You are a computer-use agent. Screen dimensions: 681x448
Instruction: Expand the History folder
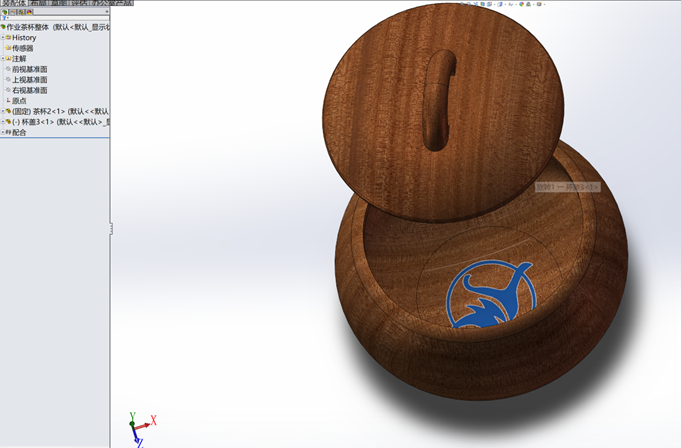[3, 38]
